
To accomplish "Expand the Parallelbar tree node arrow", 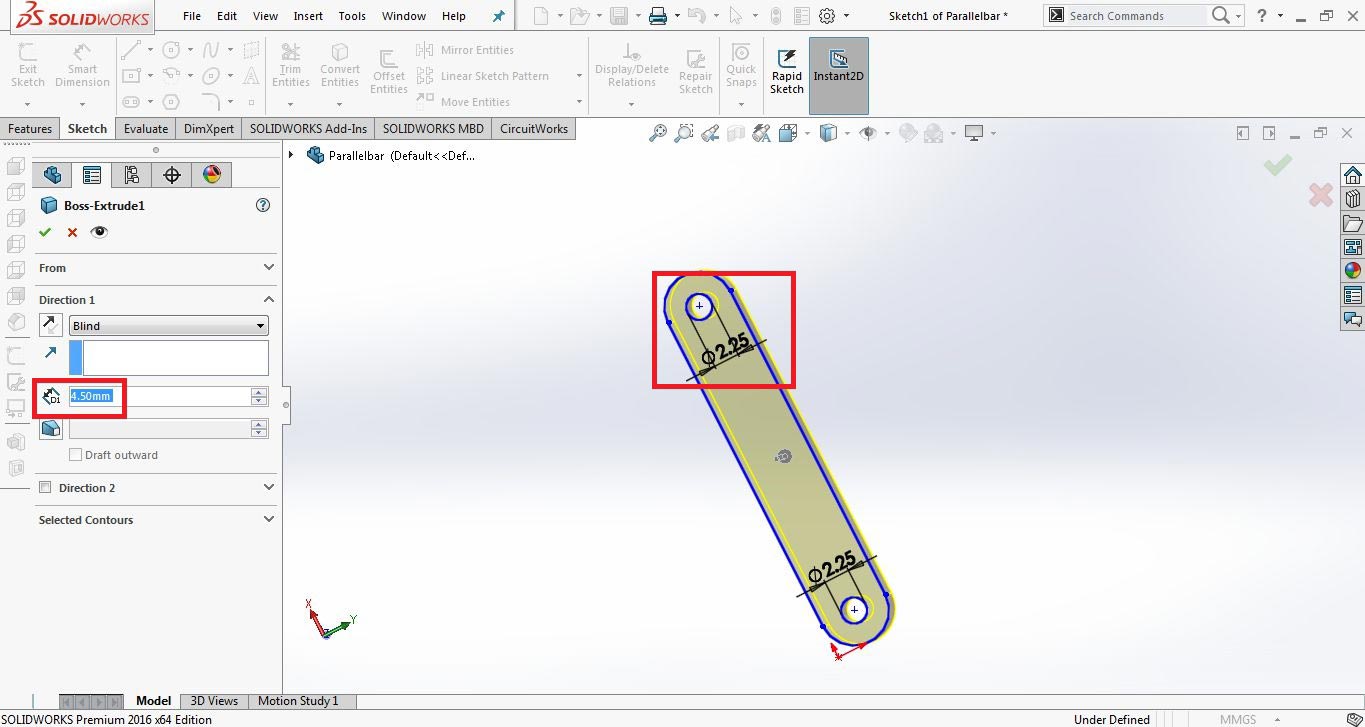I will [x=291, y=155].
